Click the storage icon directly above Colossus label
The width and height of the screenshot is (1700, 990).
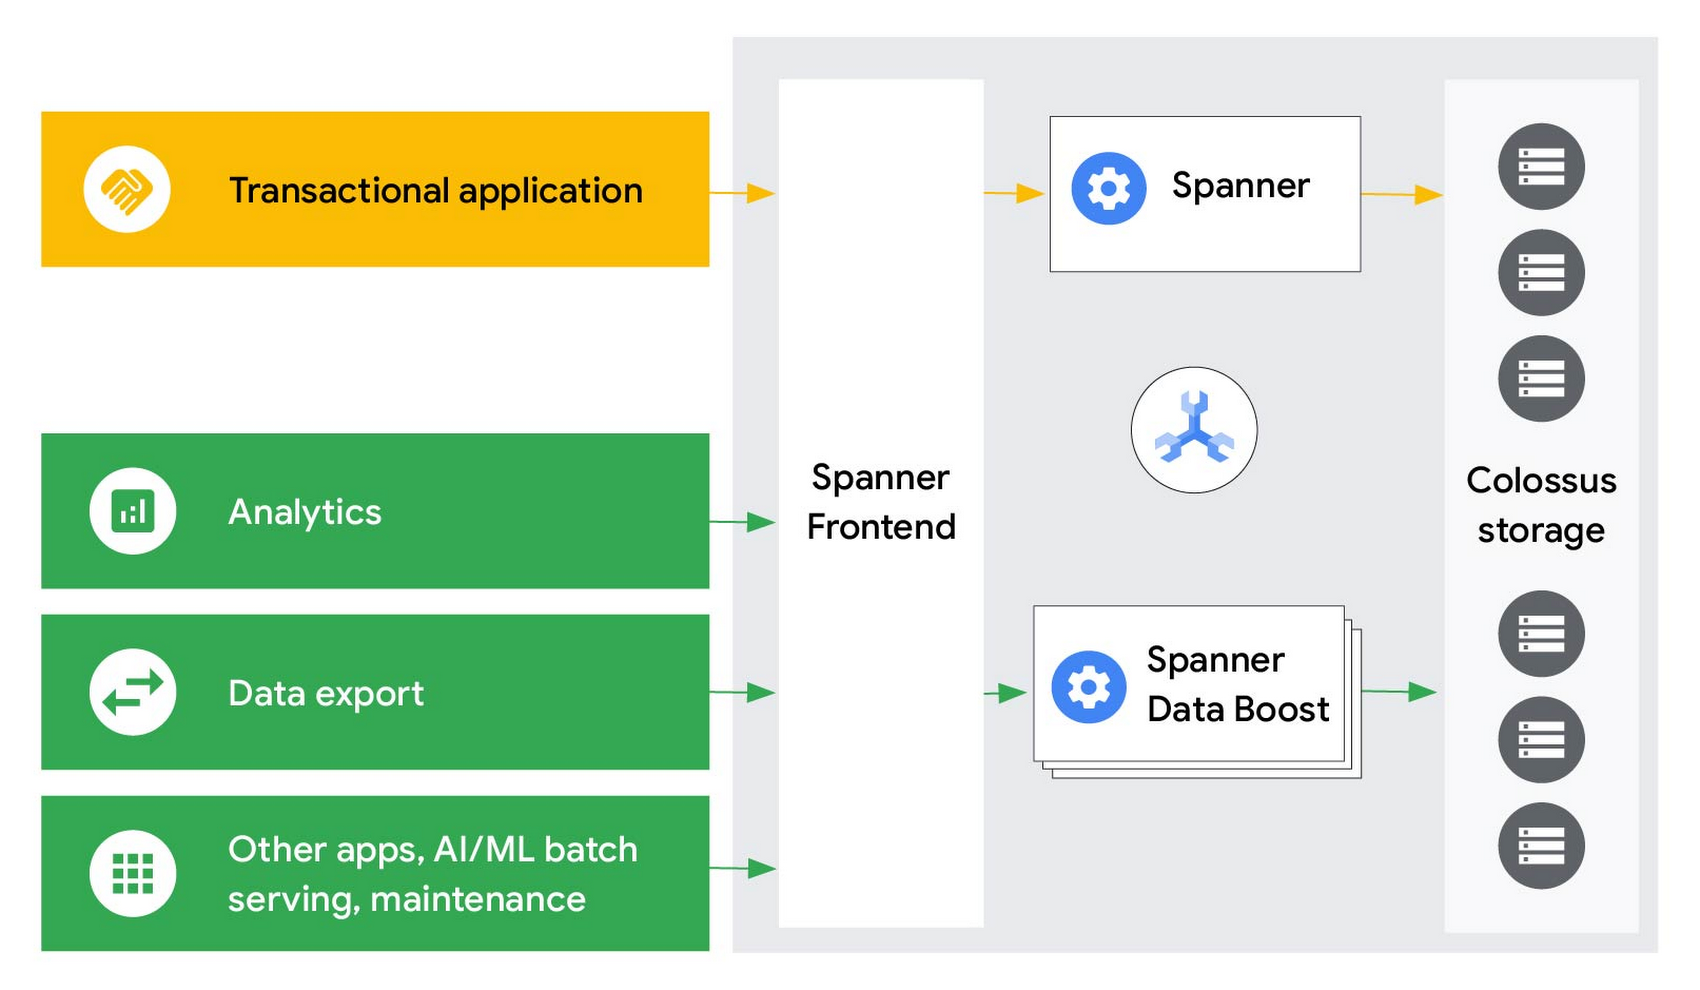(1541, 378)
